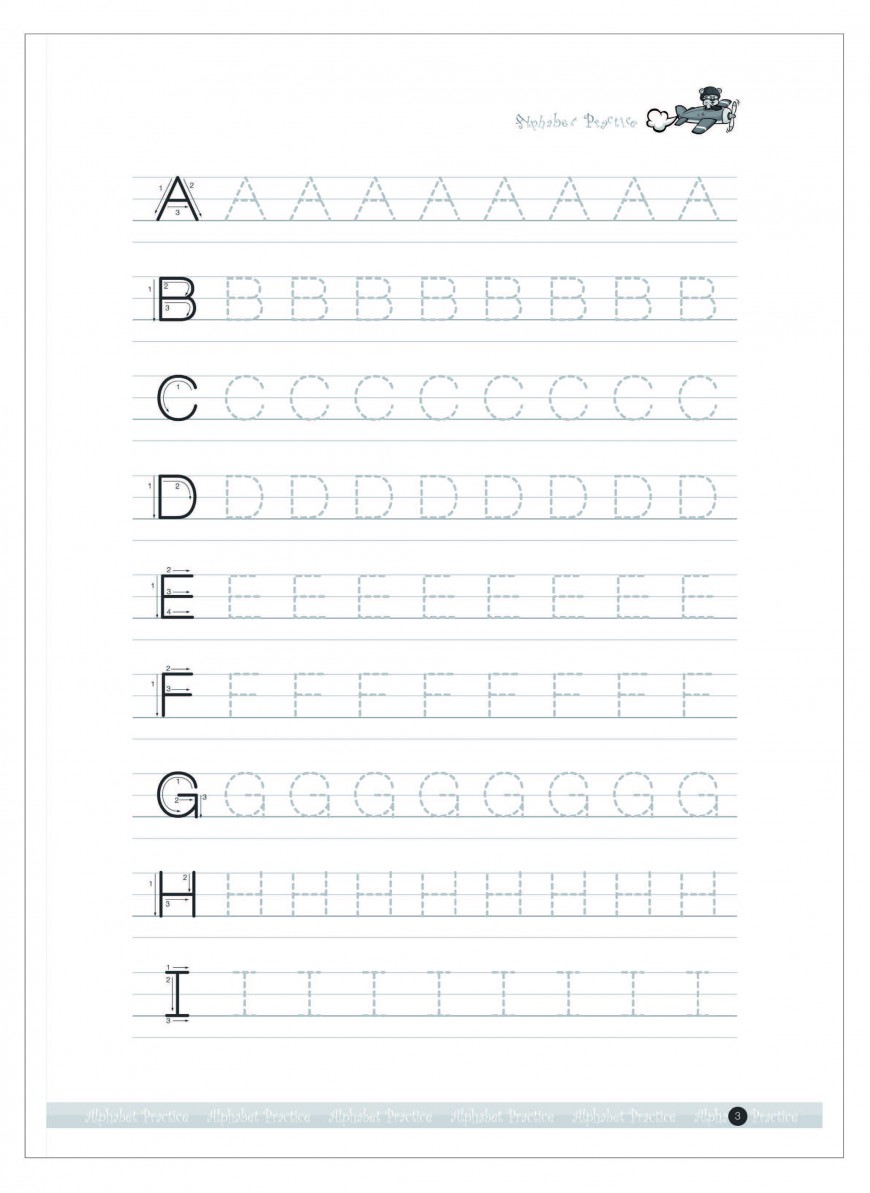Screen dimensions: 870x1193
Task: Click the solid black letter C
Action: coord(177,398)
